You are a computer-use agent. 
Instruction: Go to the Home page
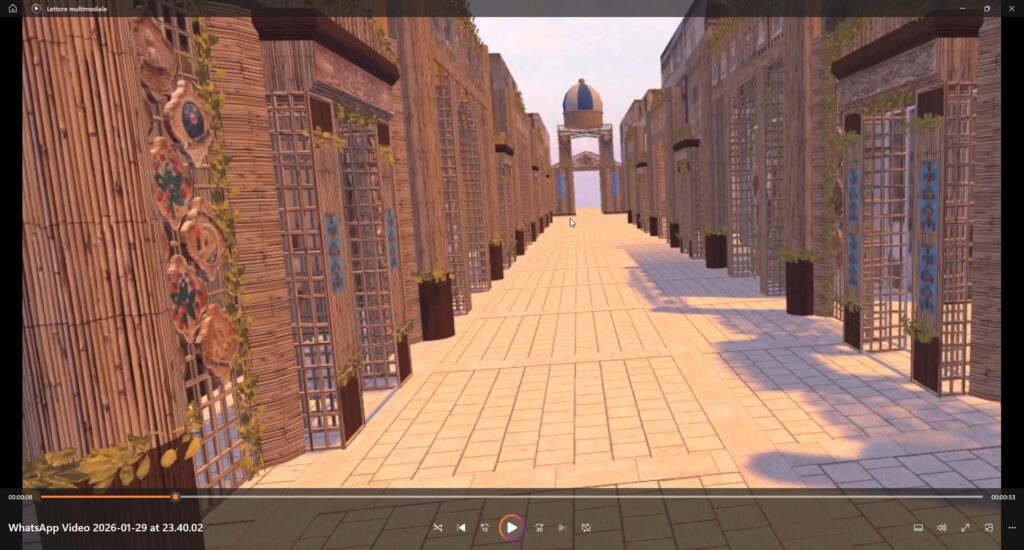(x=13, y=8)
